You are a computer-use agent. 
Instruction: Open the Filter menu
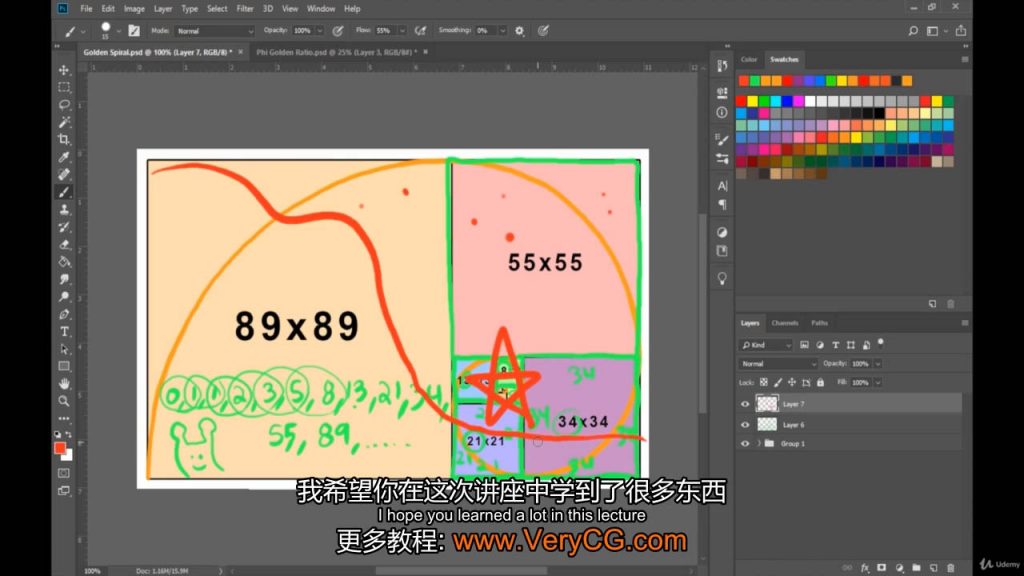tap(245, 8)
